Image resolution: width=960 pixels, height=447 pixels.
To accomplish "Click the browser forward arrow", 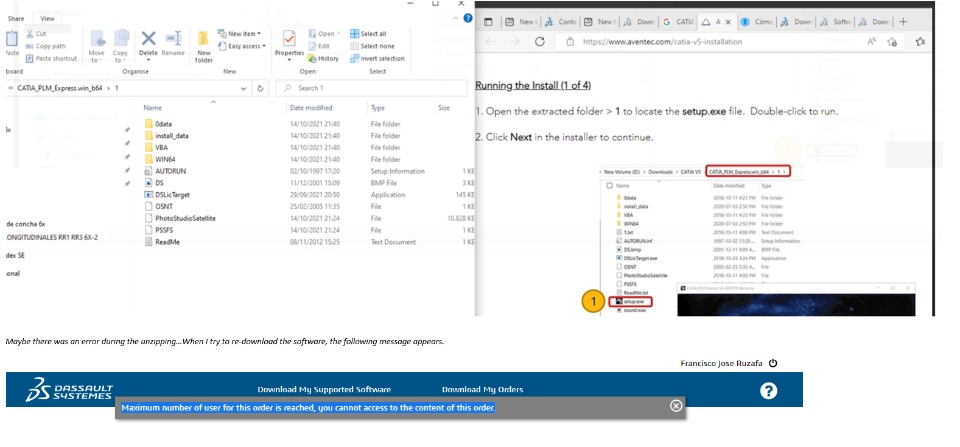I will pos(515,42).
